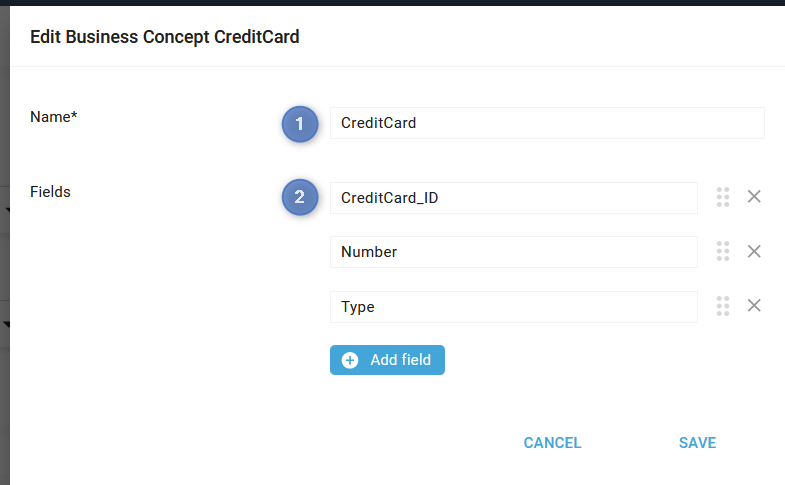The width and height of the screenshot is (785, 485).
Task: Remove the Type field
Action: click(754, 305)
